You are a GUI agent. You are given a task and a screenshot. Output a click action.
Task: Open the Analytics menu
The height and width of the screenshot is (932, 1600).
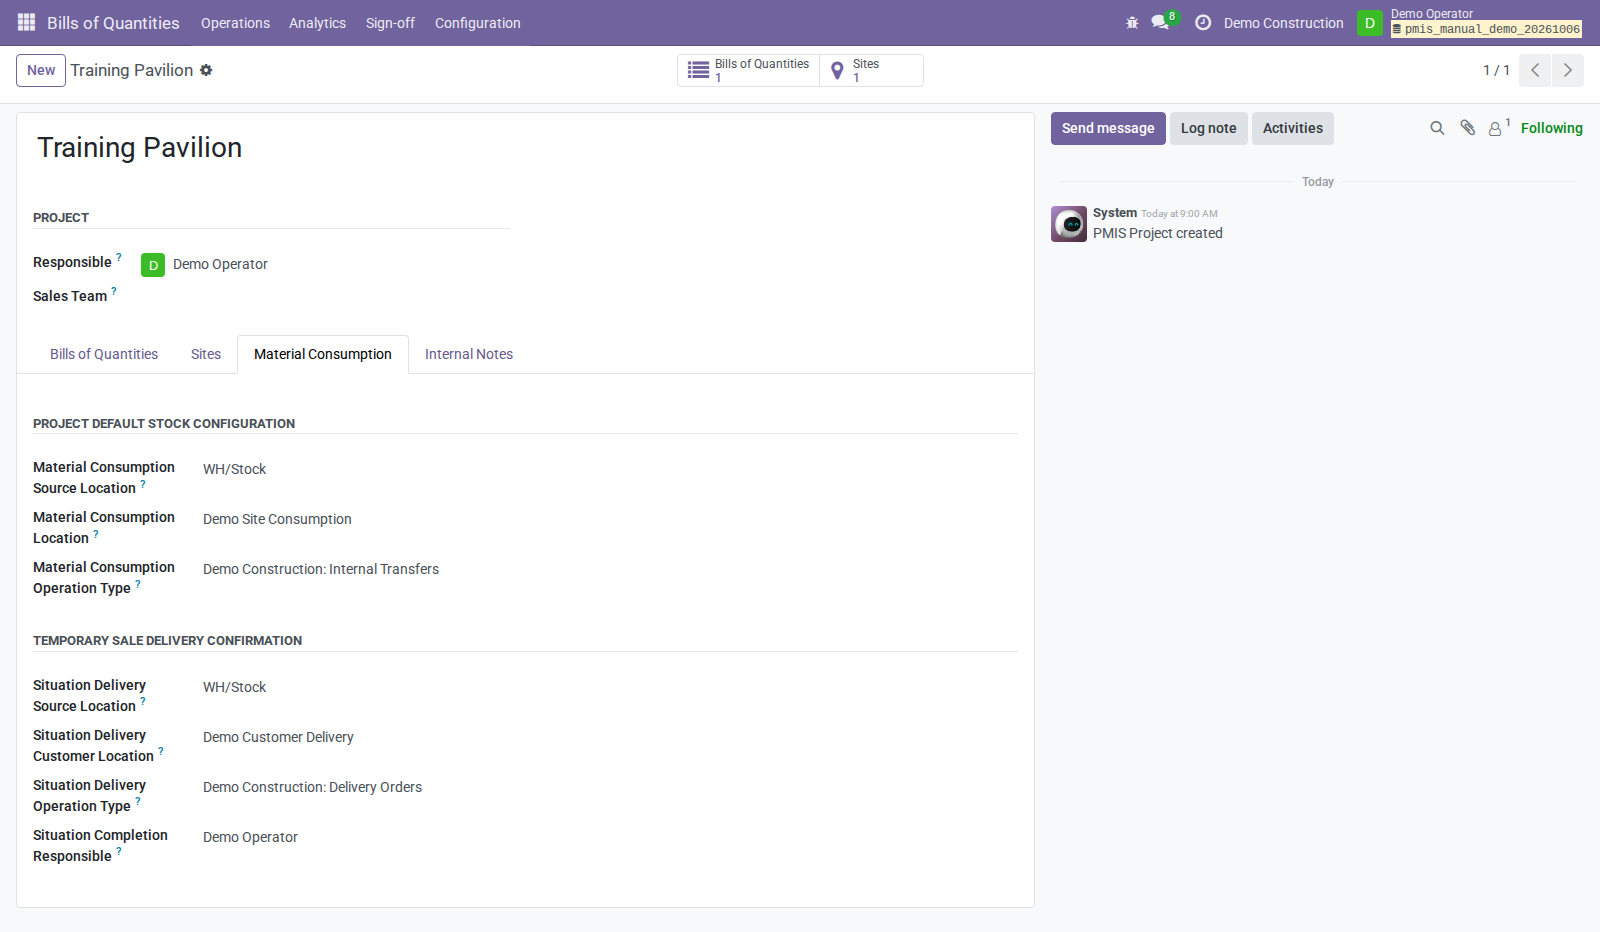tap(317, 22)
